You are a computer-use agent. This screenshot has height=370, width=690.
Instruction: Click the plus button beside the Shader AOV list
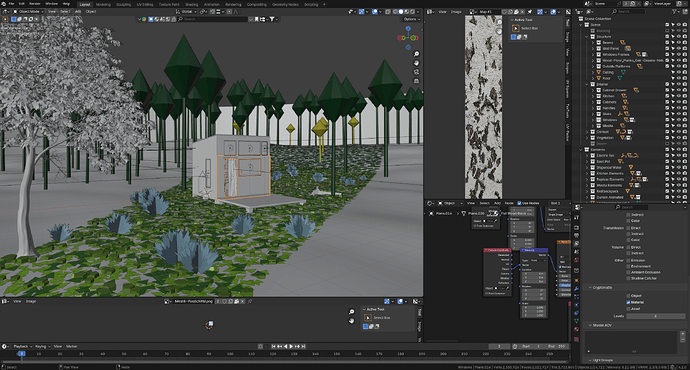tap(683, 334)
